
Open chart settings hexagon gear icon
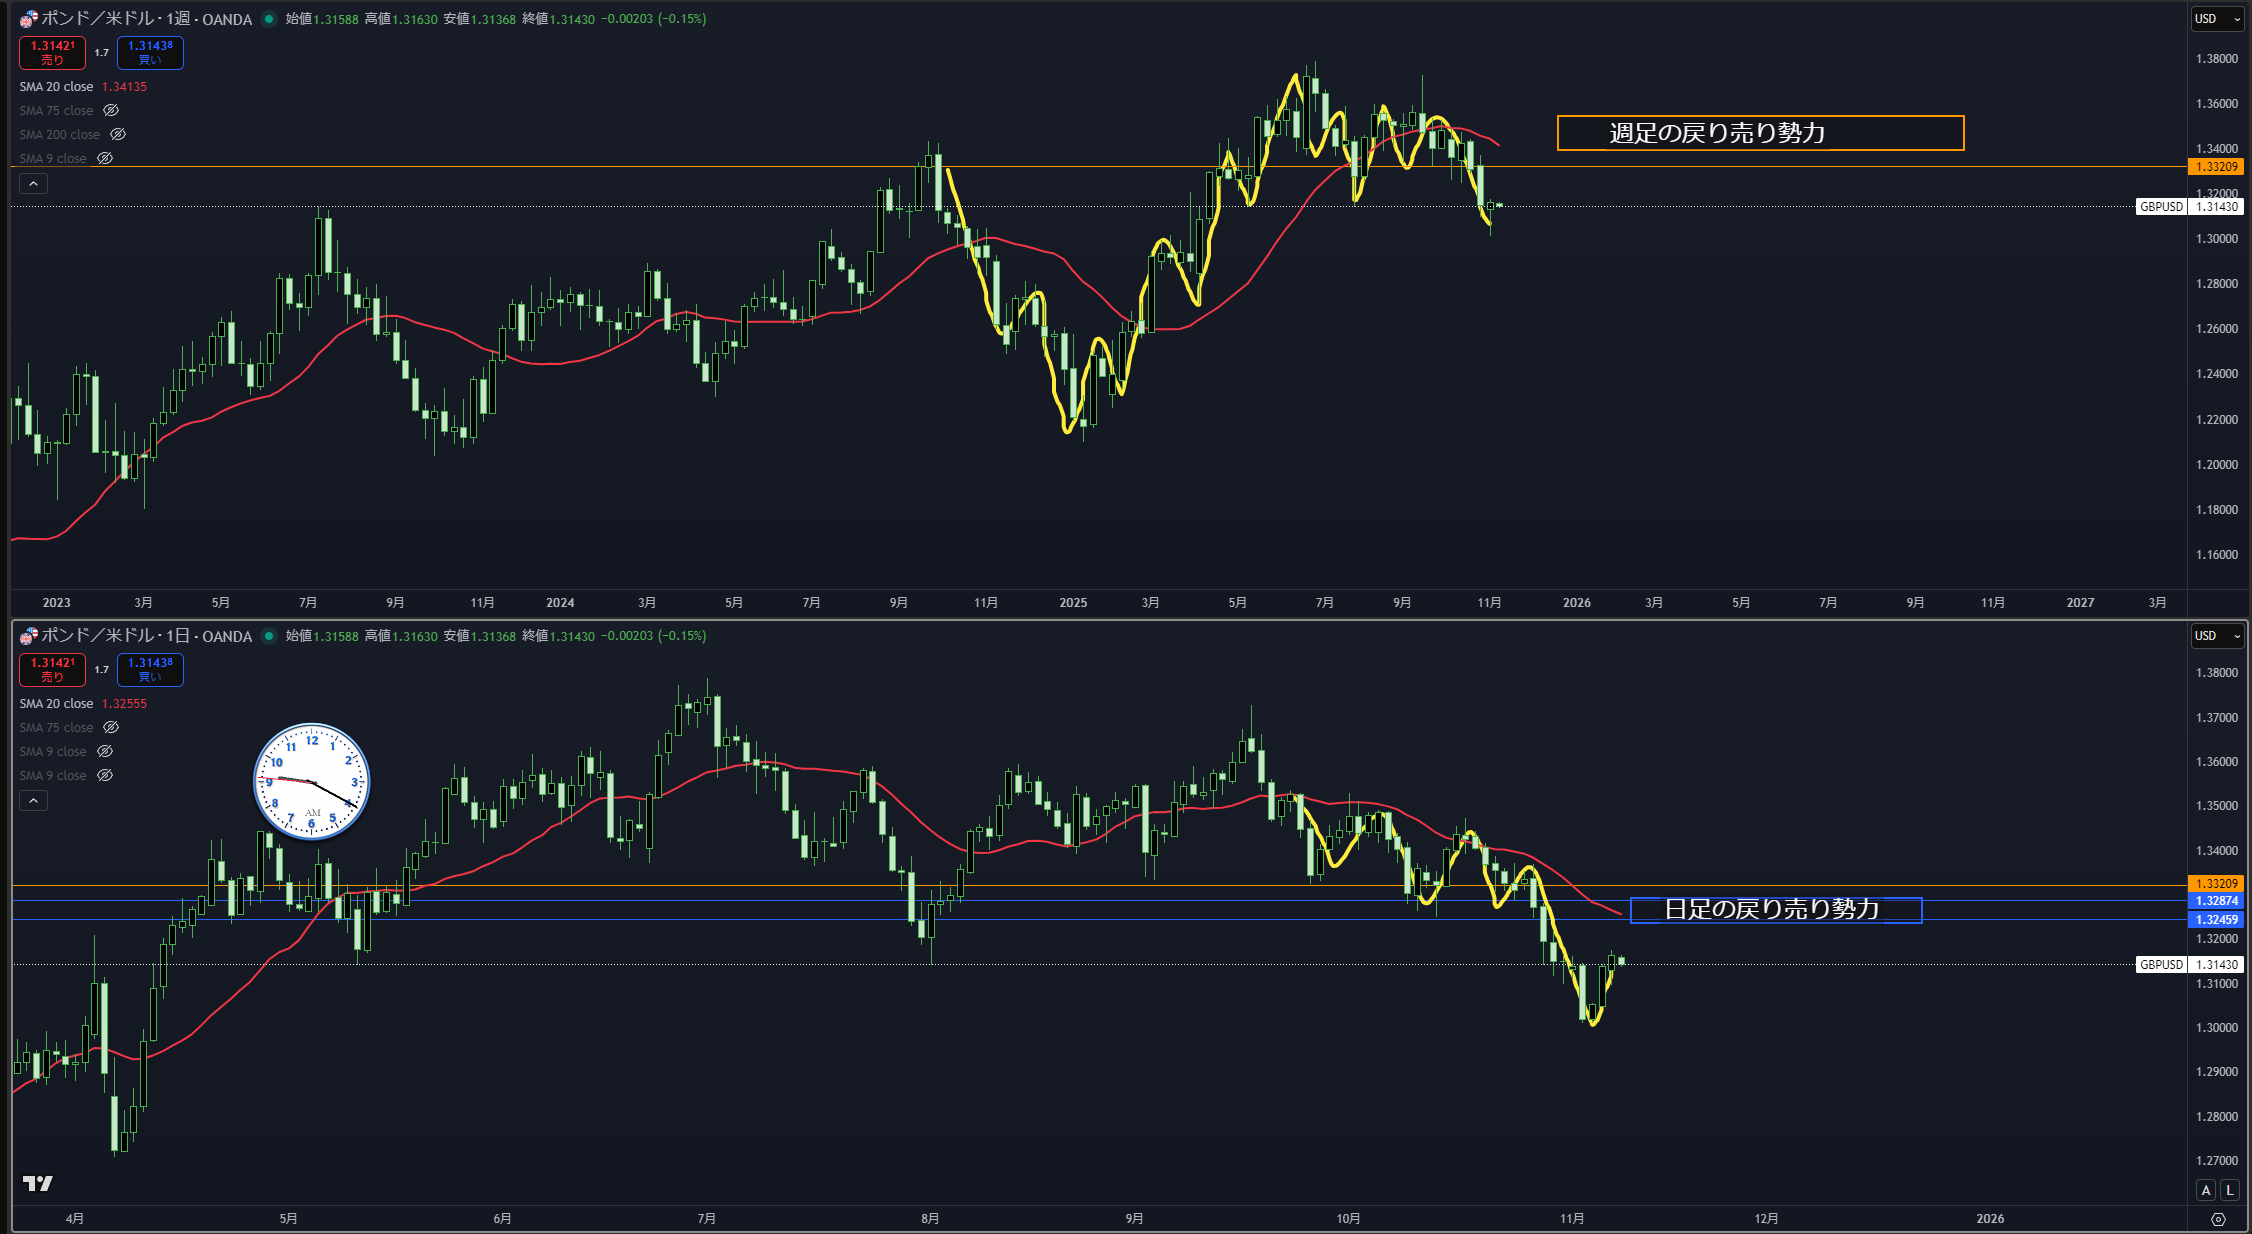[2218, 1219]
